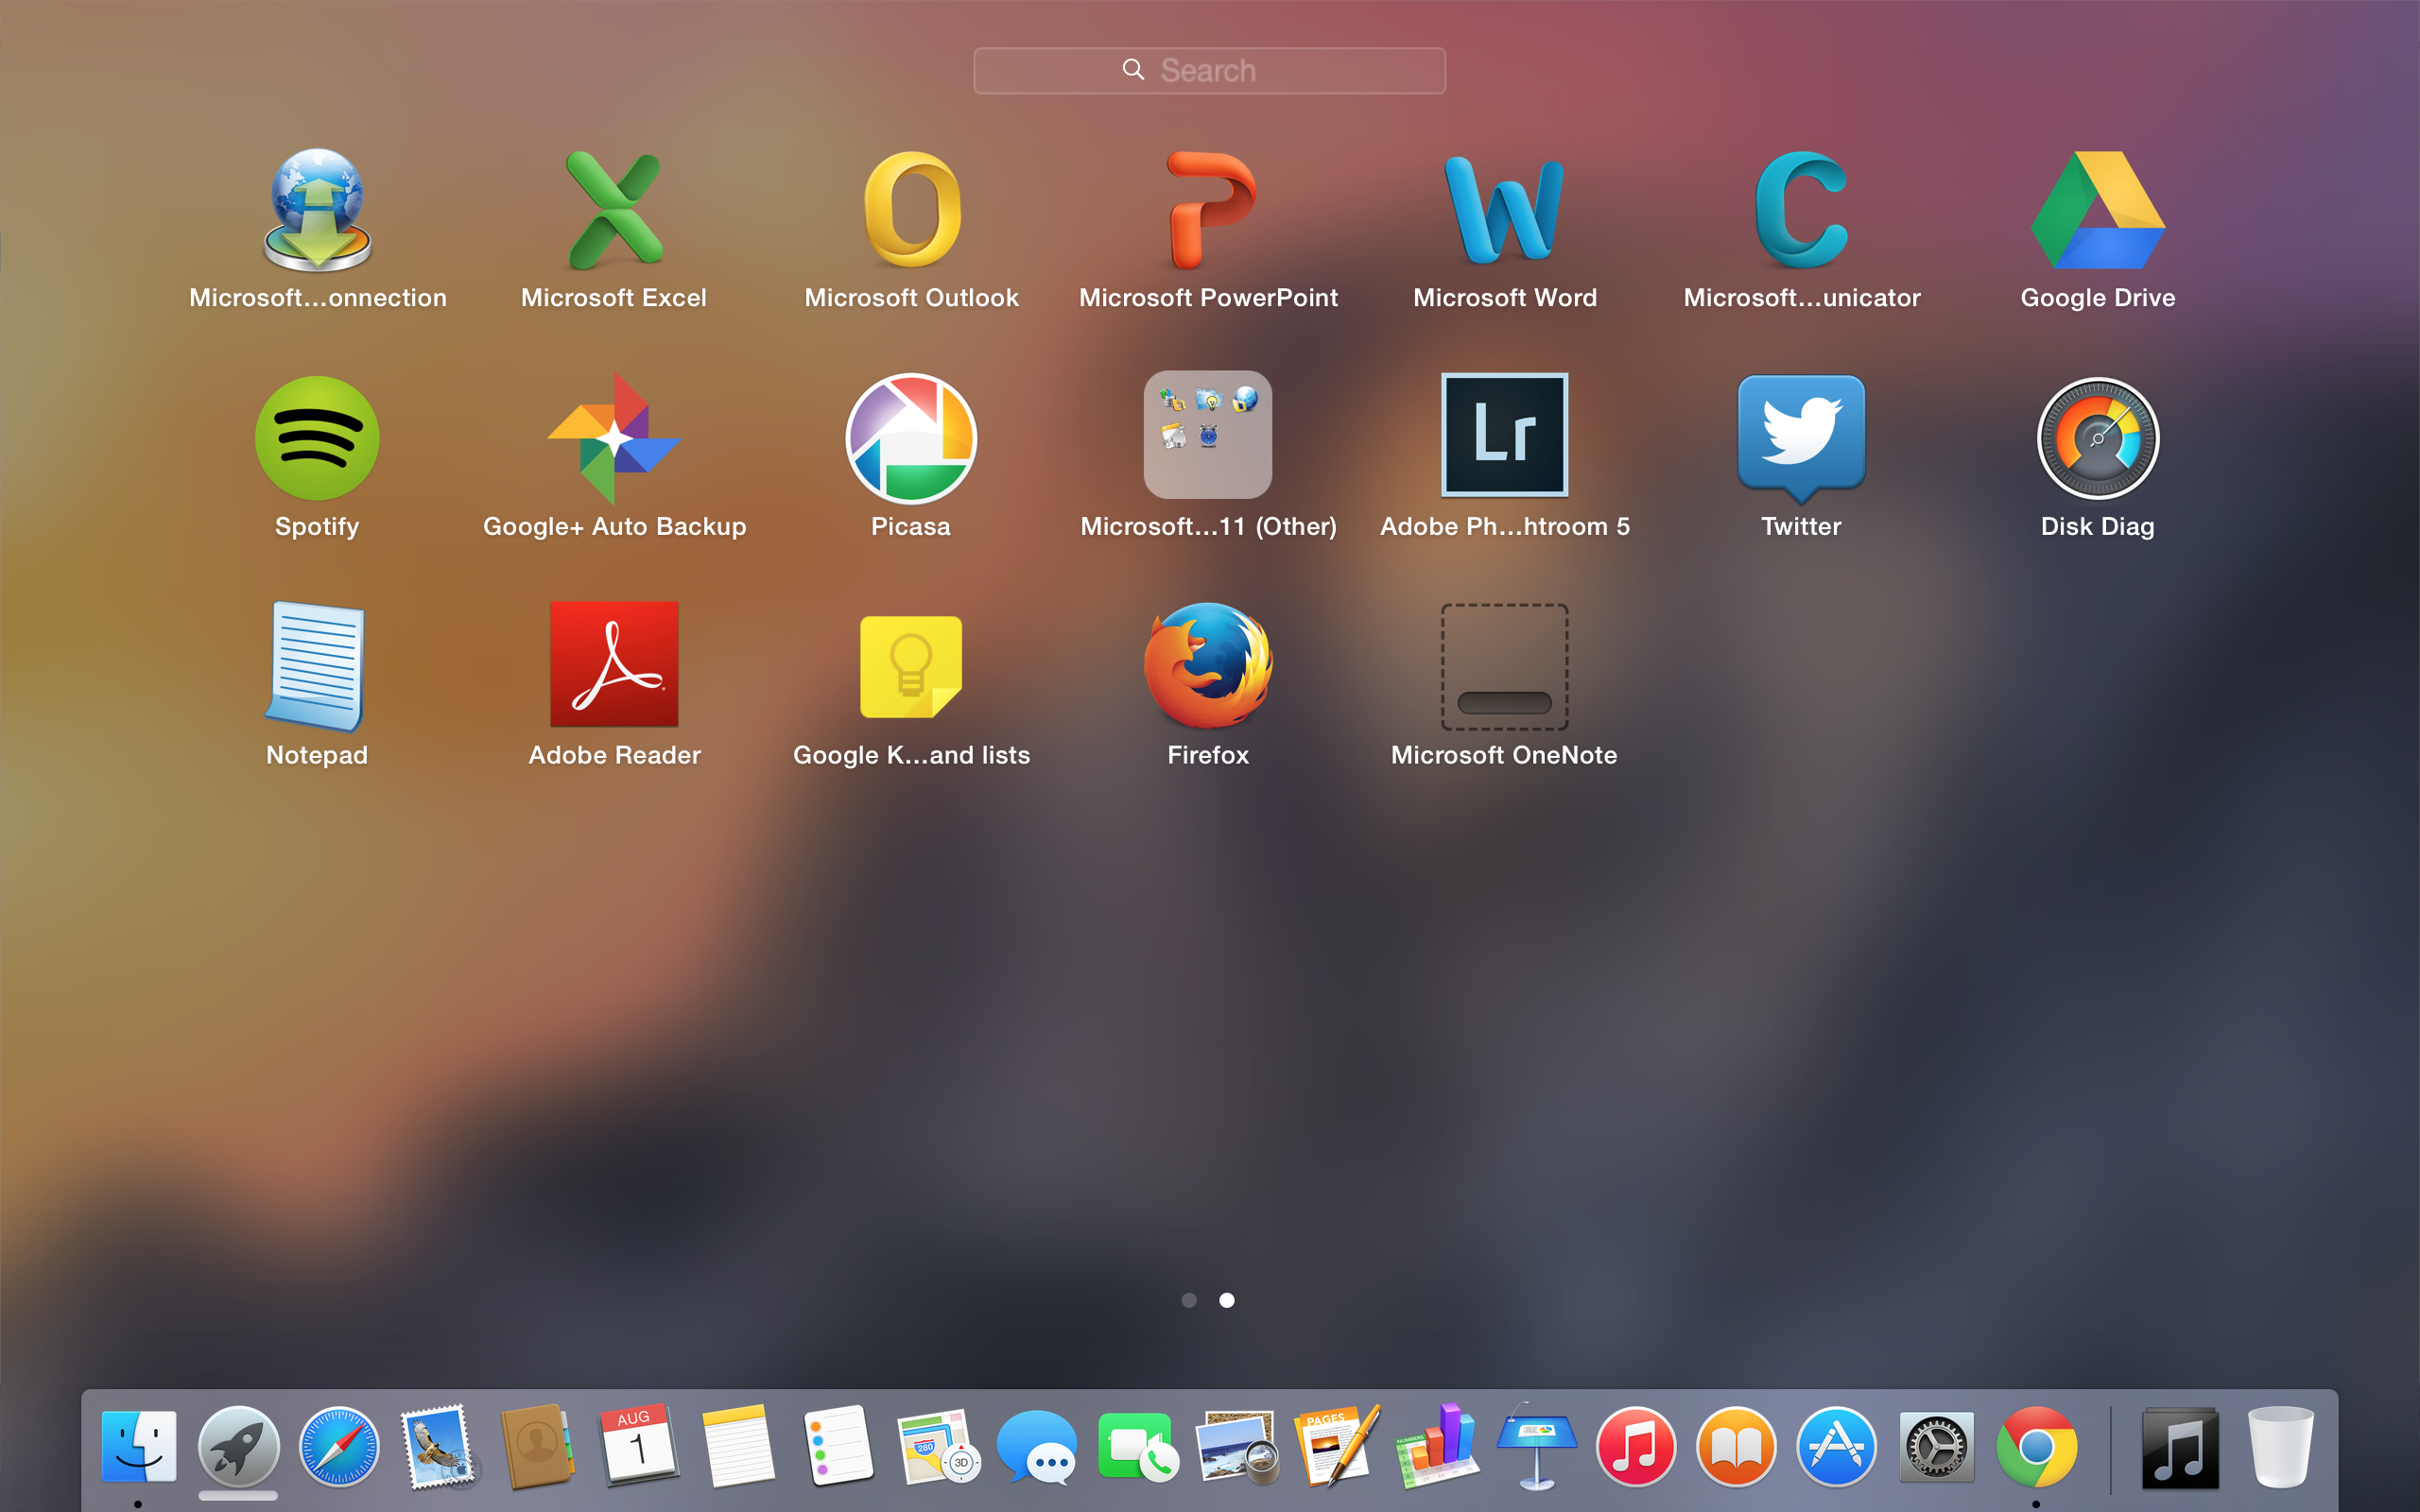Open Google+ Auto Backup
Screen dimensions: 2420x1512
tap(614, 438)
